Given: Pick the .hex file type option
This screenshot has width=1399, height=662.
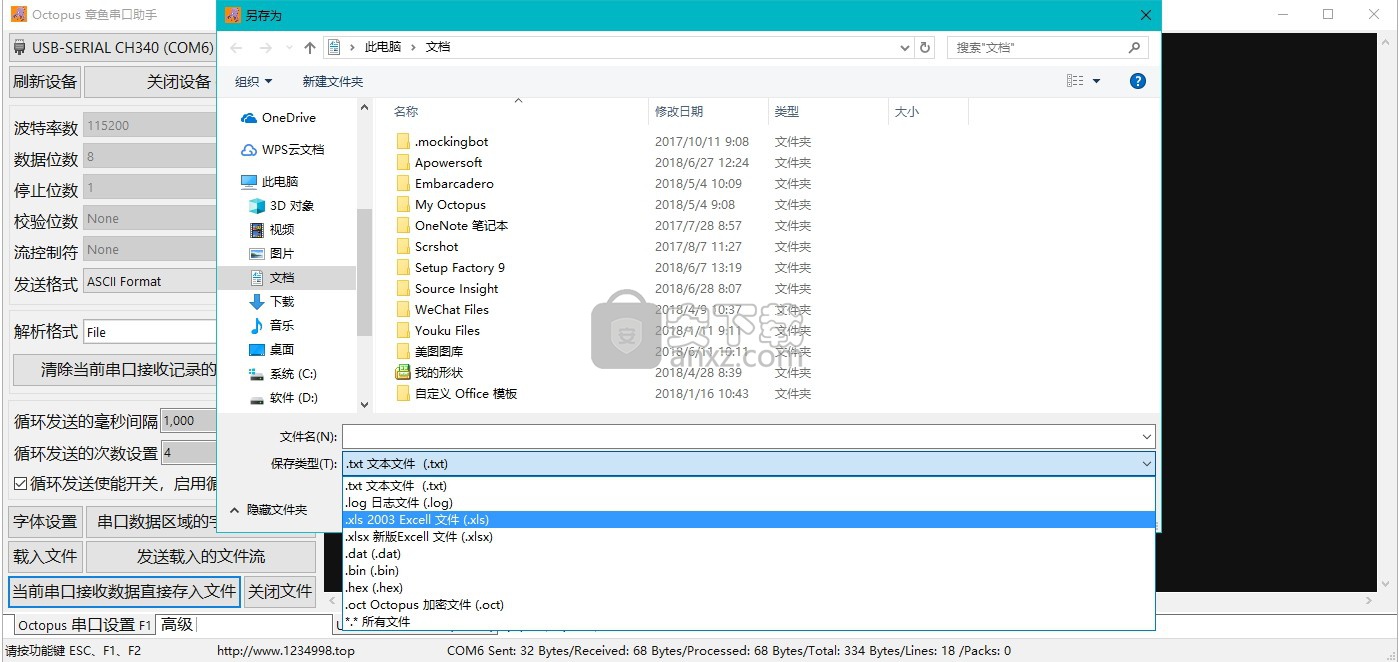Looking at the screenshot, I should point(749,588).
